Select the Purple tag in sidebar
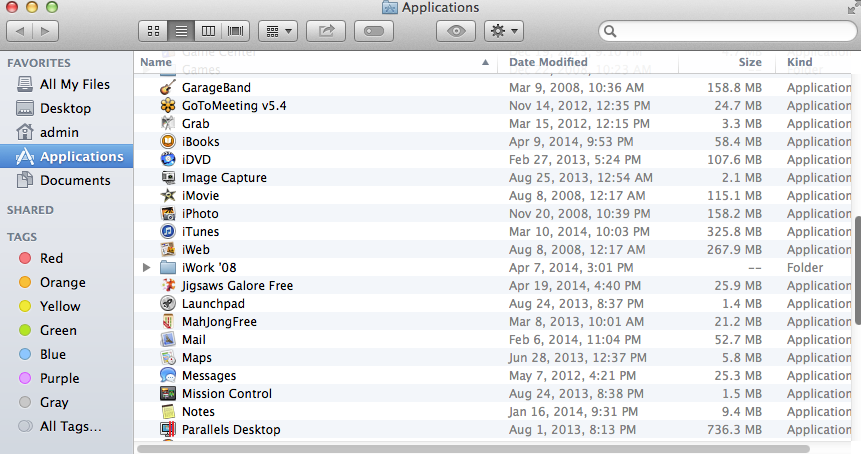Screen dimensions: 861x454 click(x=66, y=378)
